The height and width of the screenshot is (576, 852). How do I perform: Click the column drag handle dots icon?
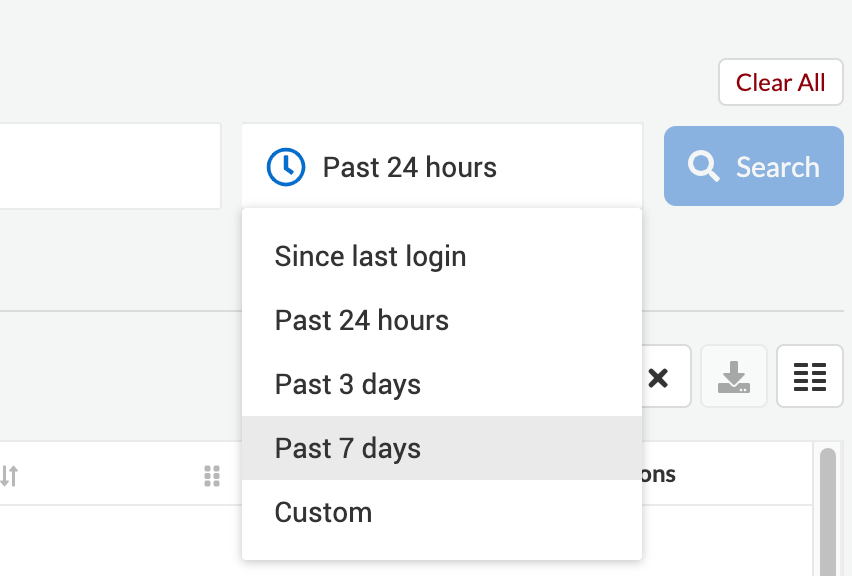(211, 476)
